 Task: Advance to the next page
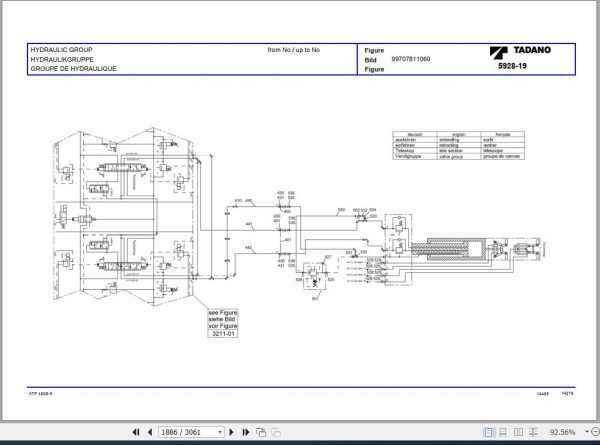(x=231, y=432)
